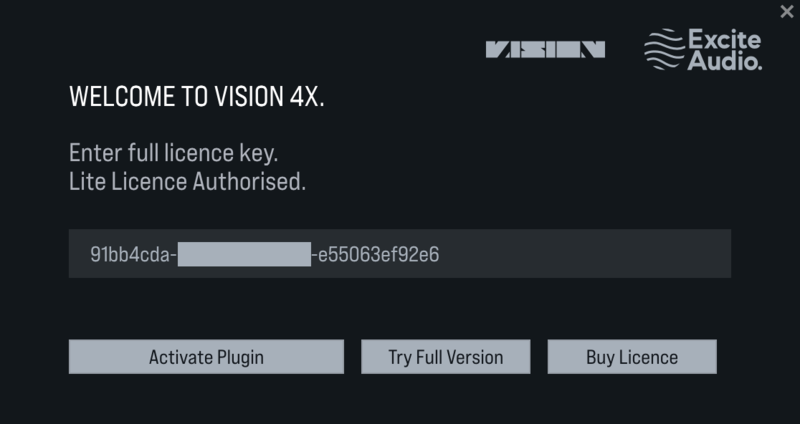
Task: Click the word "Authorised." in the status
Action: [254, 182]
